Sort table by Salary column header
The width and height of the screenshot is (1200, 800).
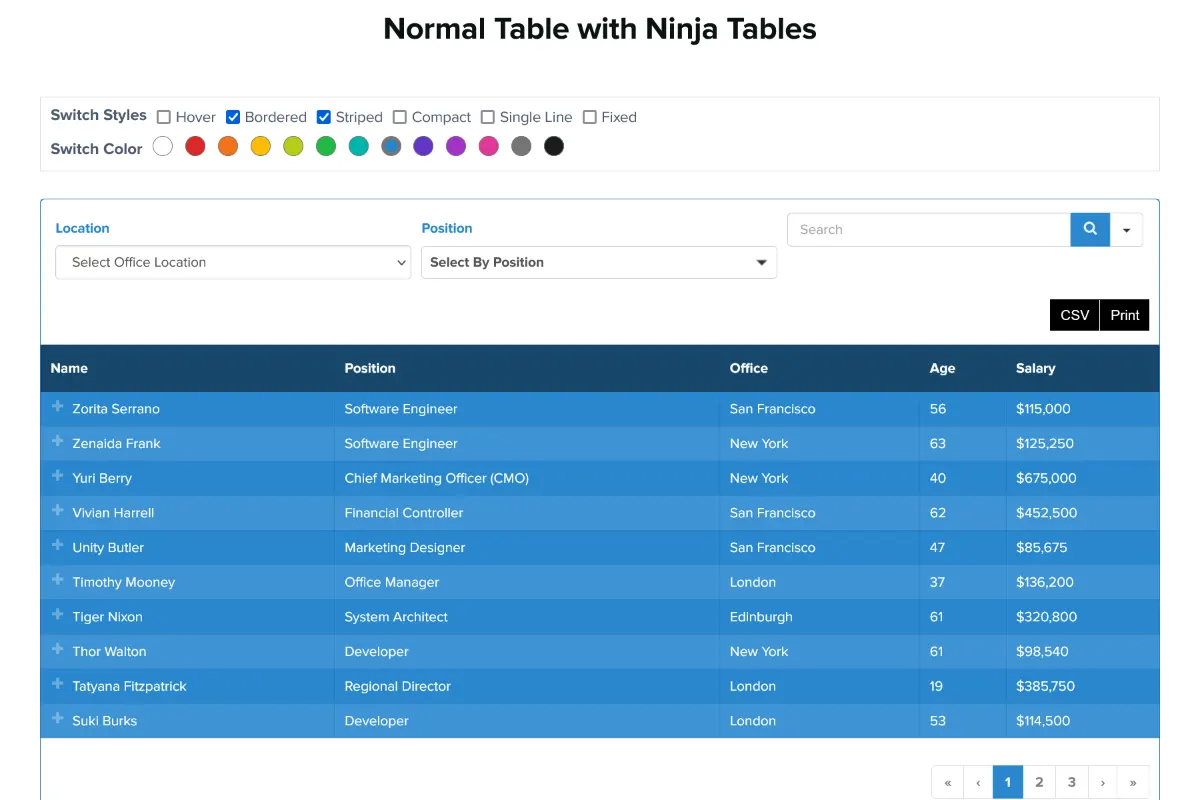[x=1035, y=368]
